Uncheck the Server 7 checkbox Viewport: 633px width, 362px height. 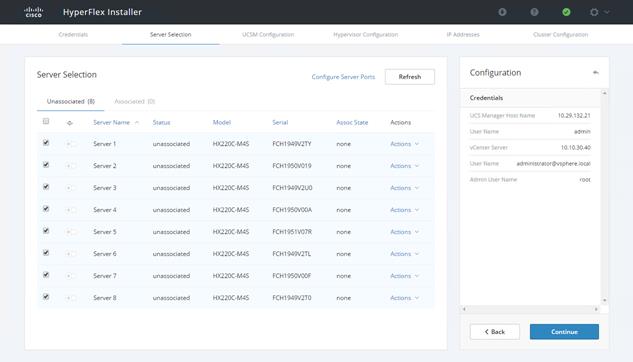point(46,274)
